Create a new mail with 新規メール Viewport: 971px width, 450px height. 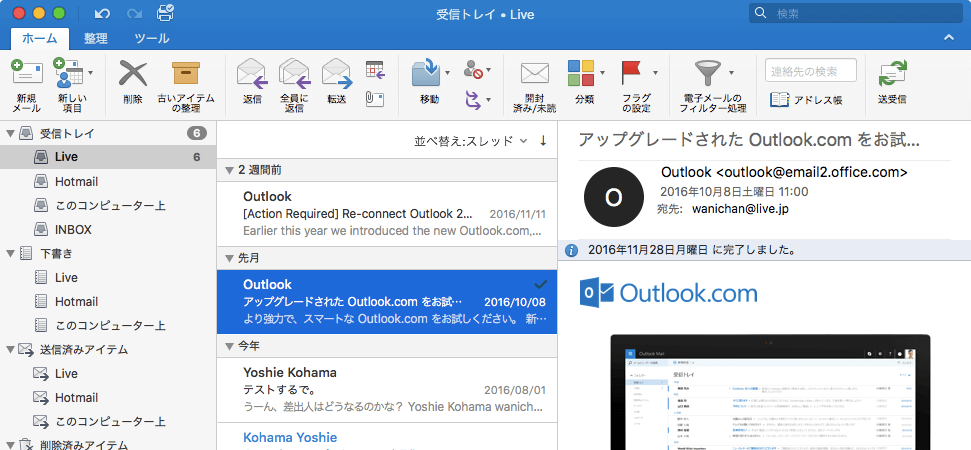(27, 85)
